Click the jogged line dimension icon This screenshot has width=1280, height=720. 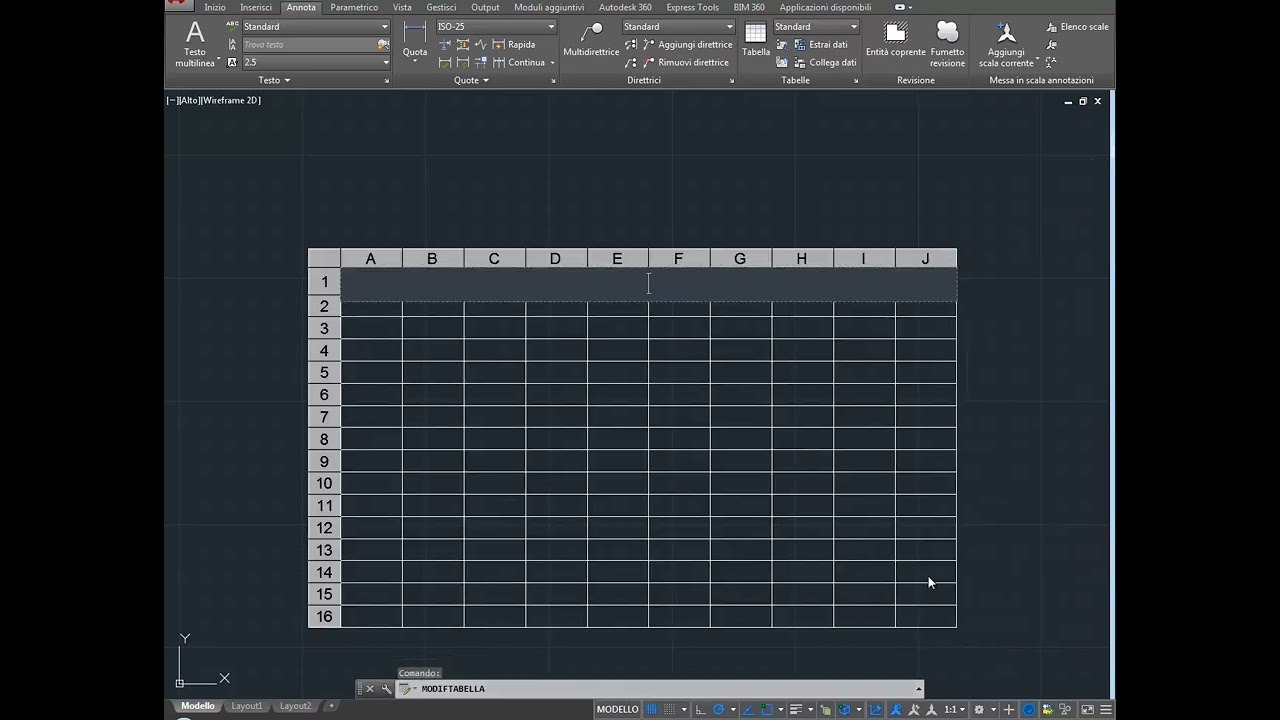(x=481, y=45)
